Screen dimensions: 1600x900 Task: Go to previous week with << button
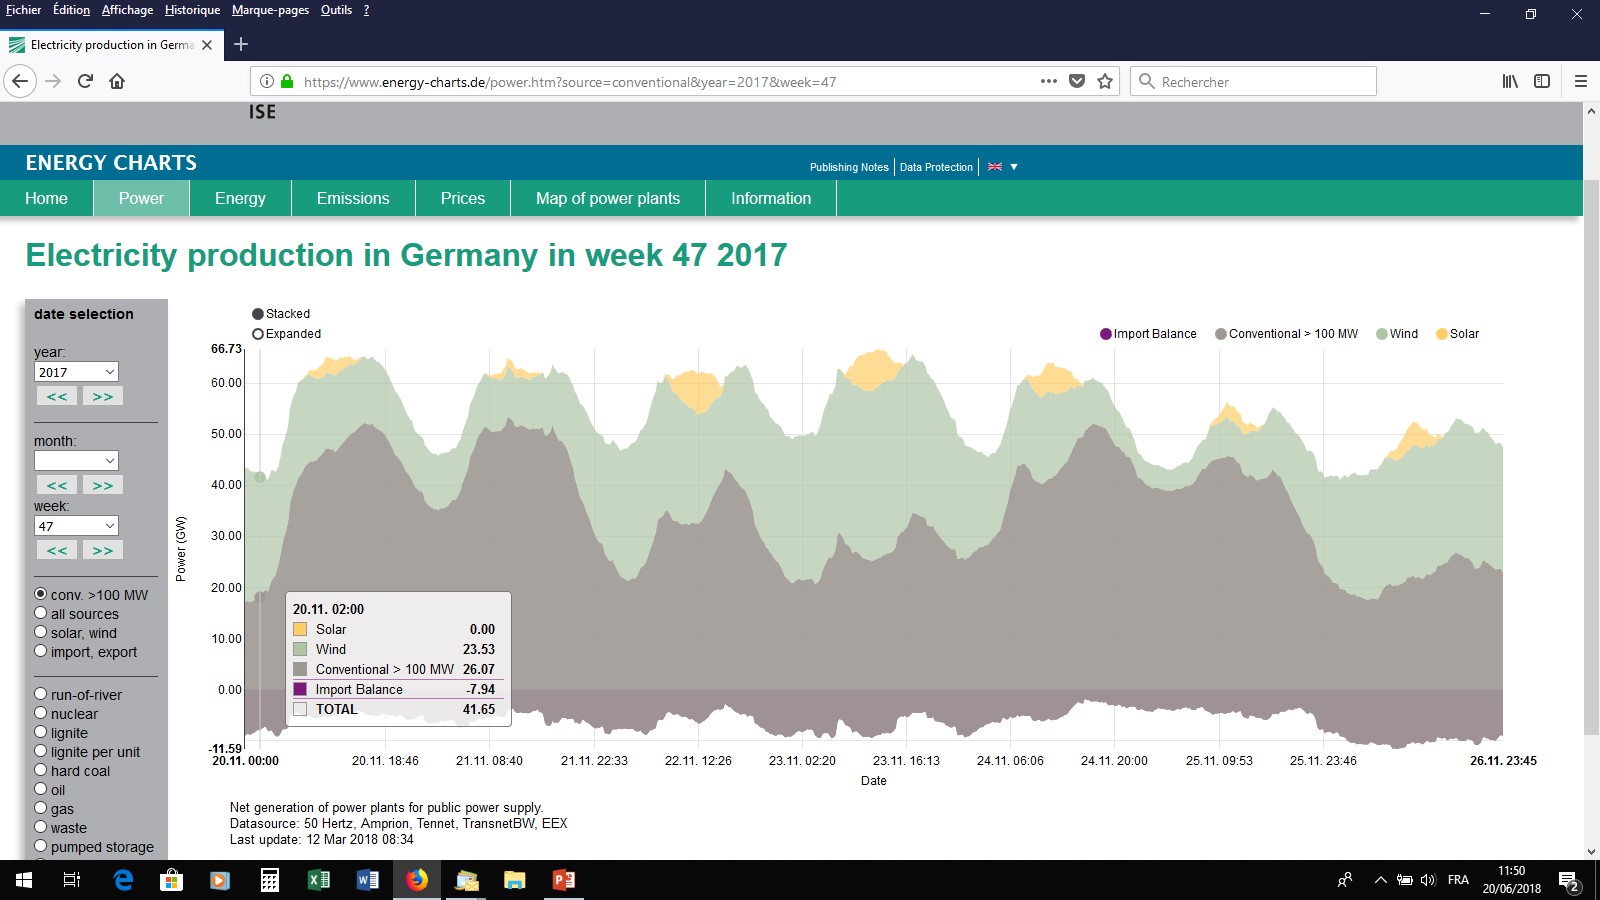point(57,550)
